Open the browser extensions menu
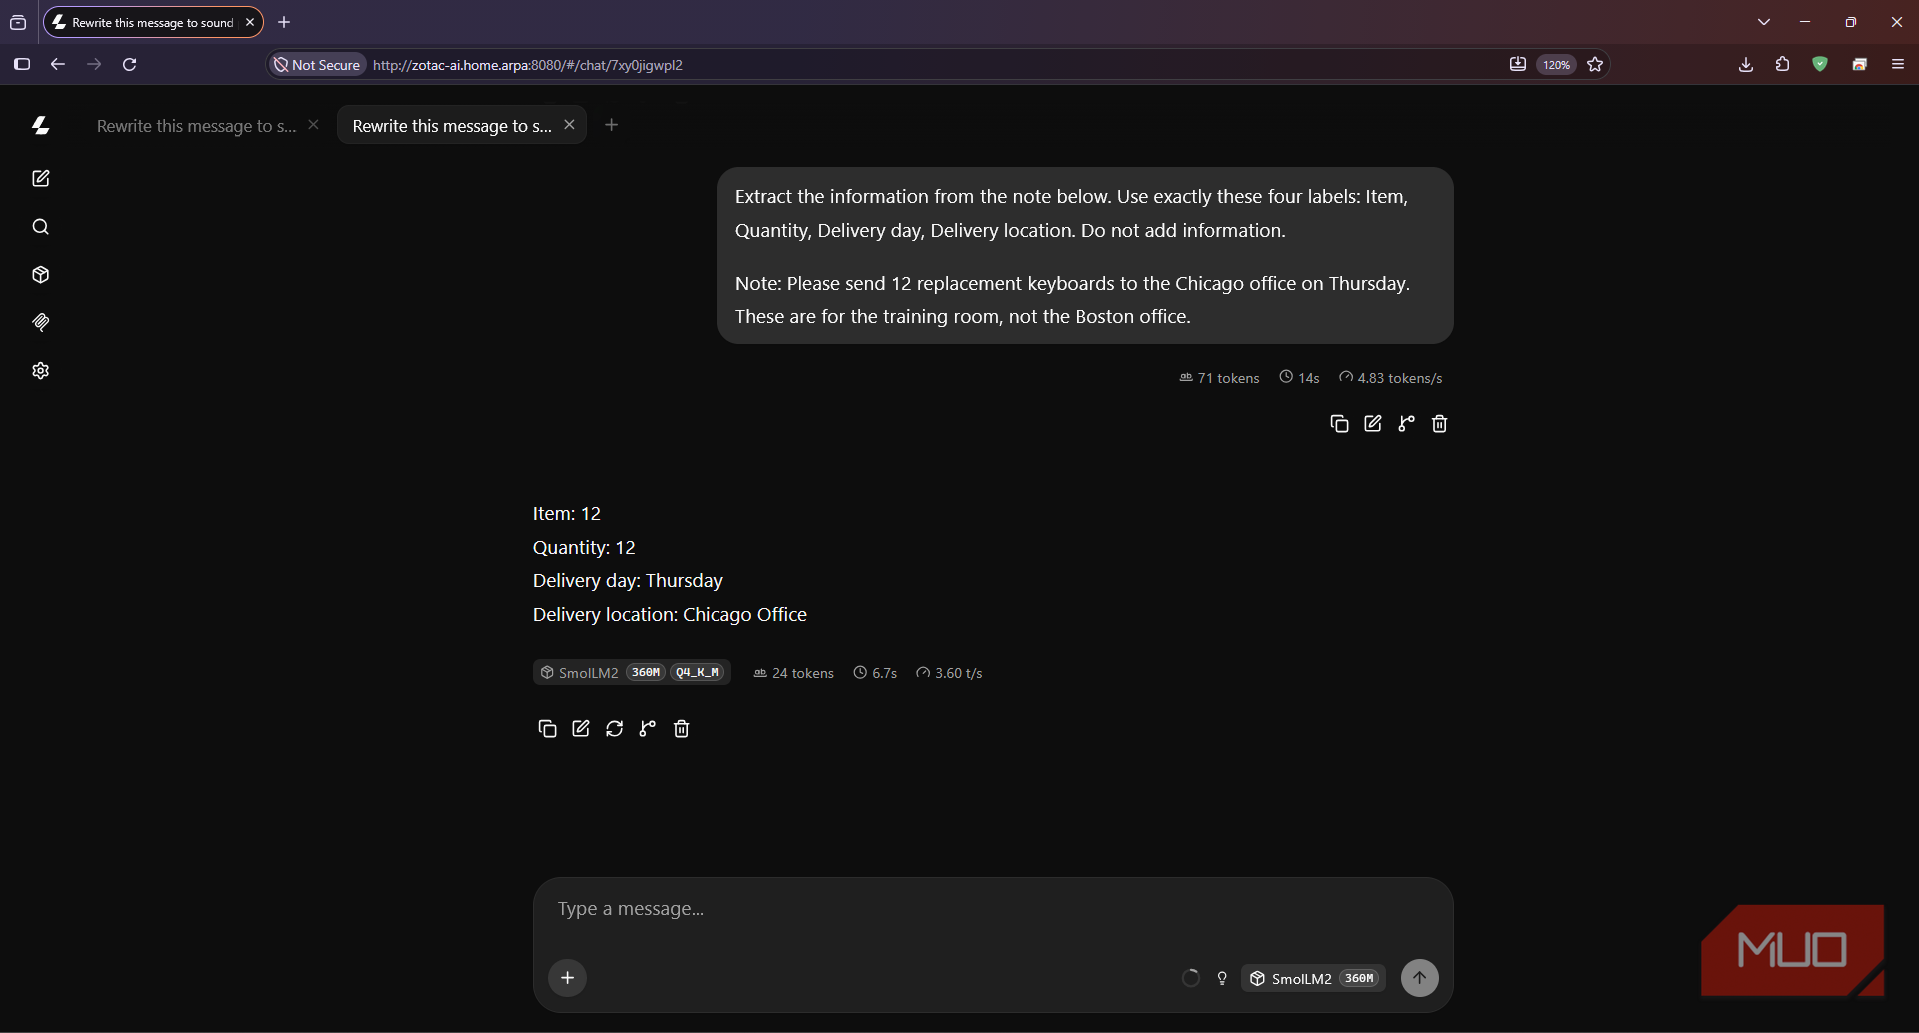1919x1033 pixels. coord(1782,64)
